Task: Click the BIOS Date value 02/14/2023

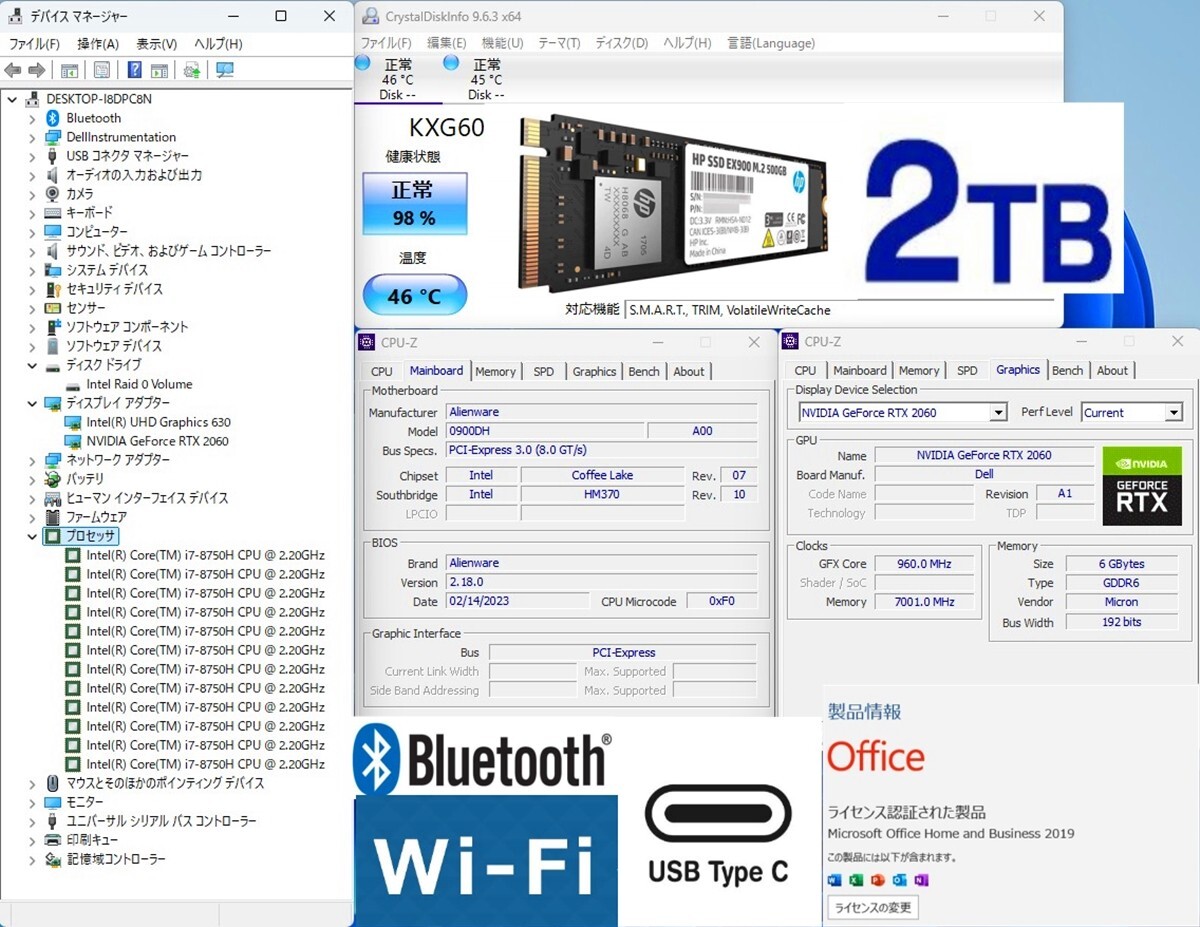Action: click(516, 601)
